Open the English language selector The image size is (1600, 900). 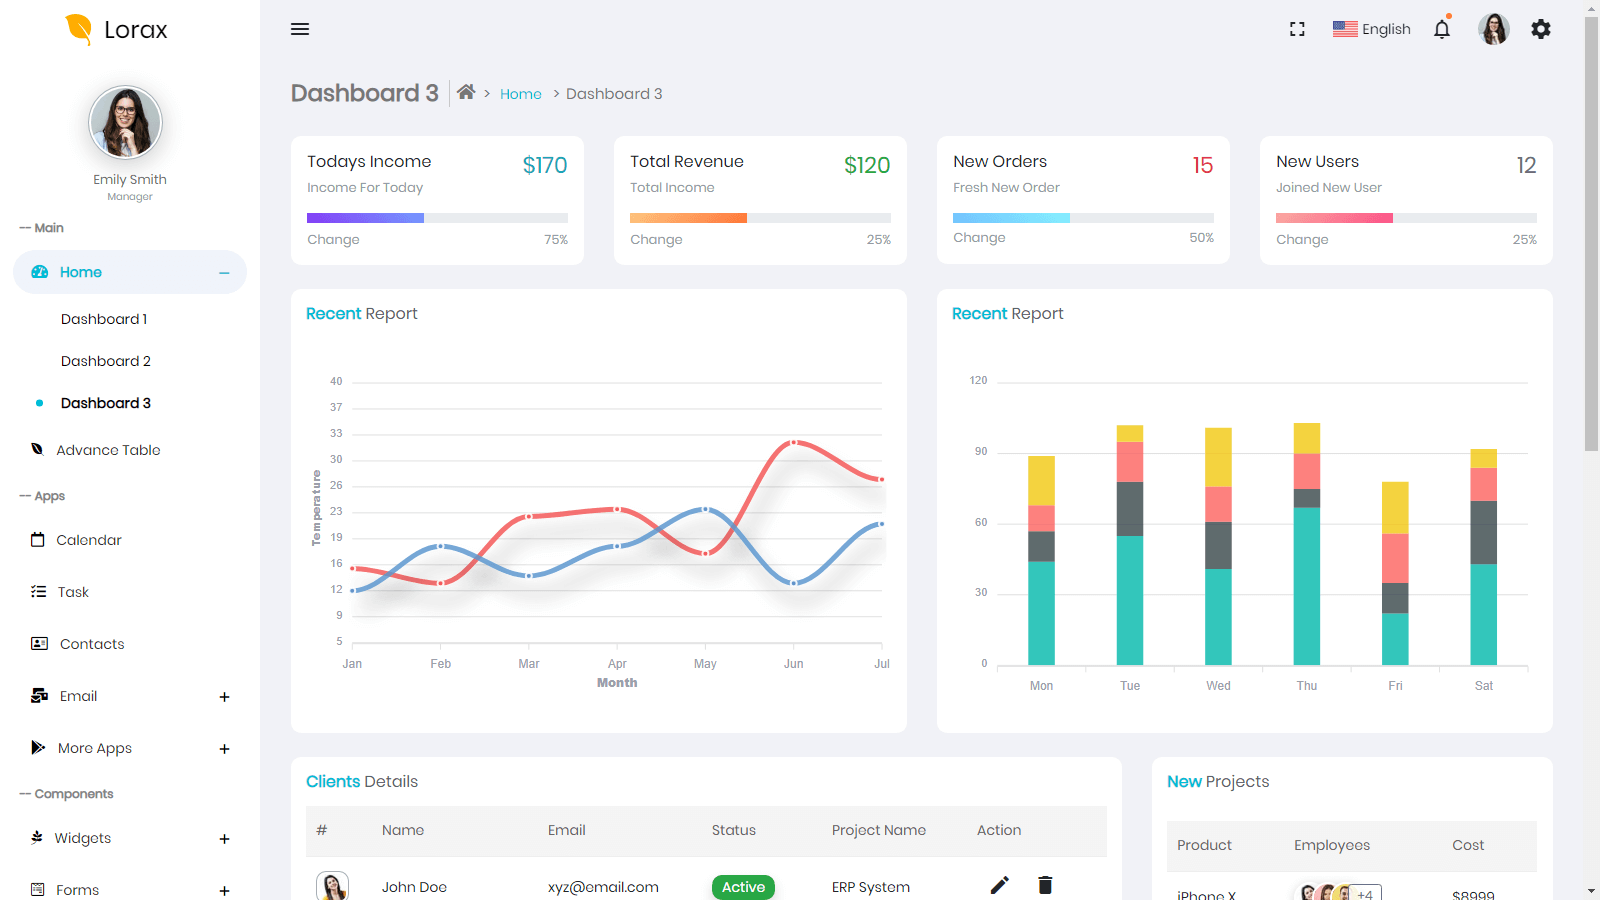tap(1371, 29)
